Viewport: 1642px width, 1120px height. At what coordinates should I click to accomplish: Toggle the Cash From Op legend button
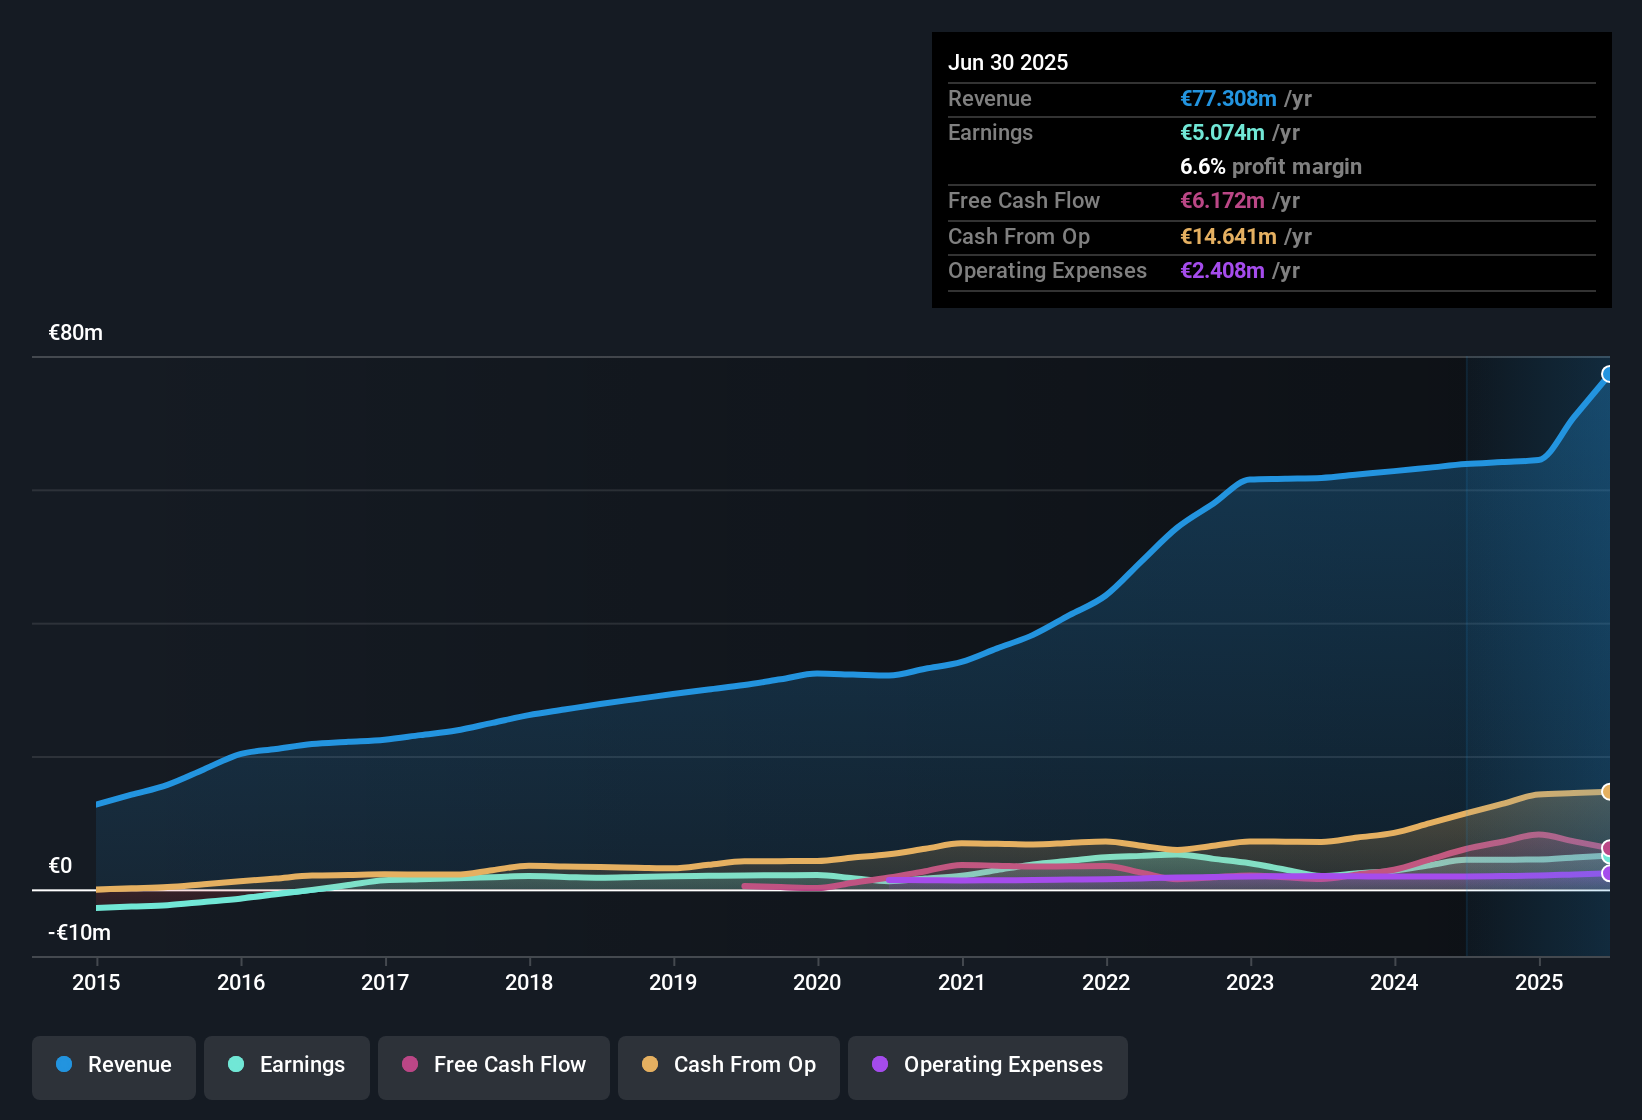click(x=729, y=1067)
